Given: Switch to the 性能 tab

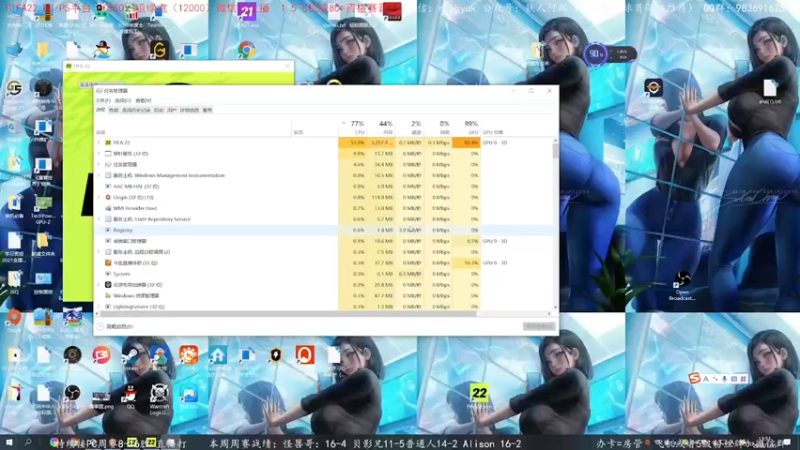Looking at the screenshot, I should coord(113,110).
